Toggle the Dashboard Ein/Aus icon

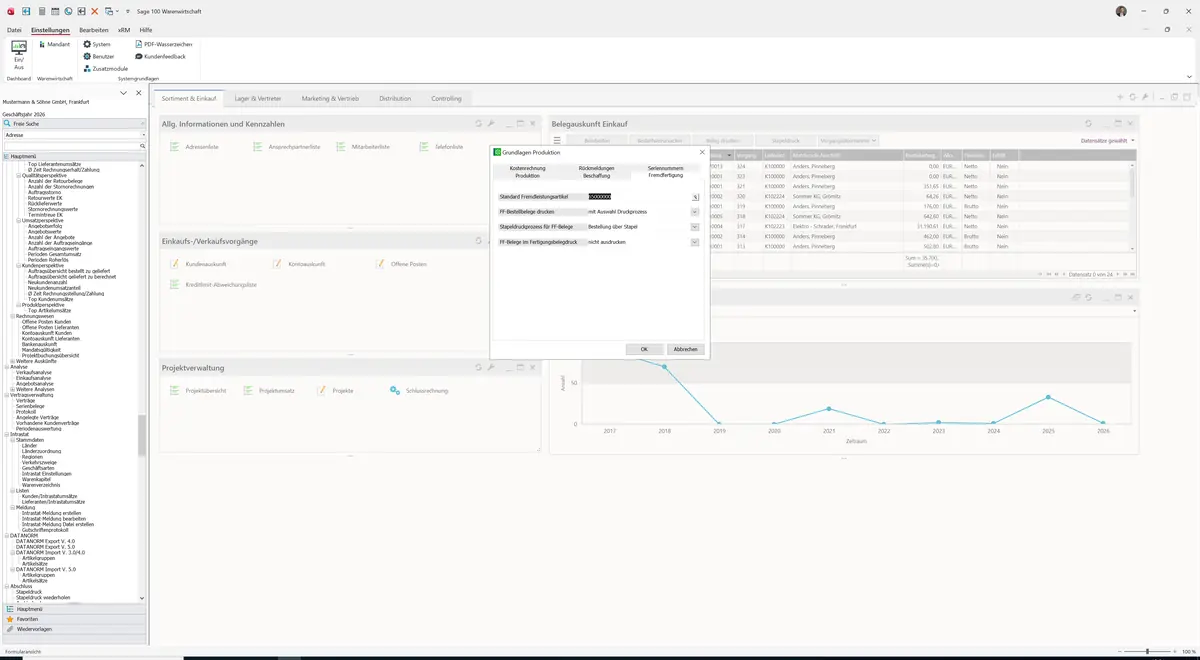tap(18, 55)
